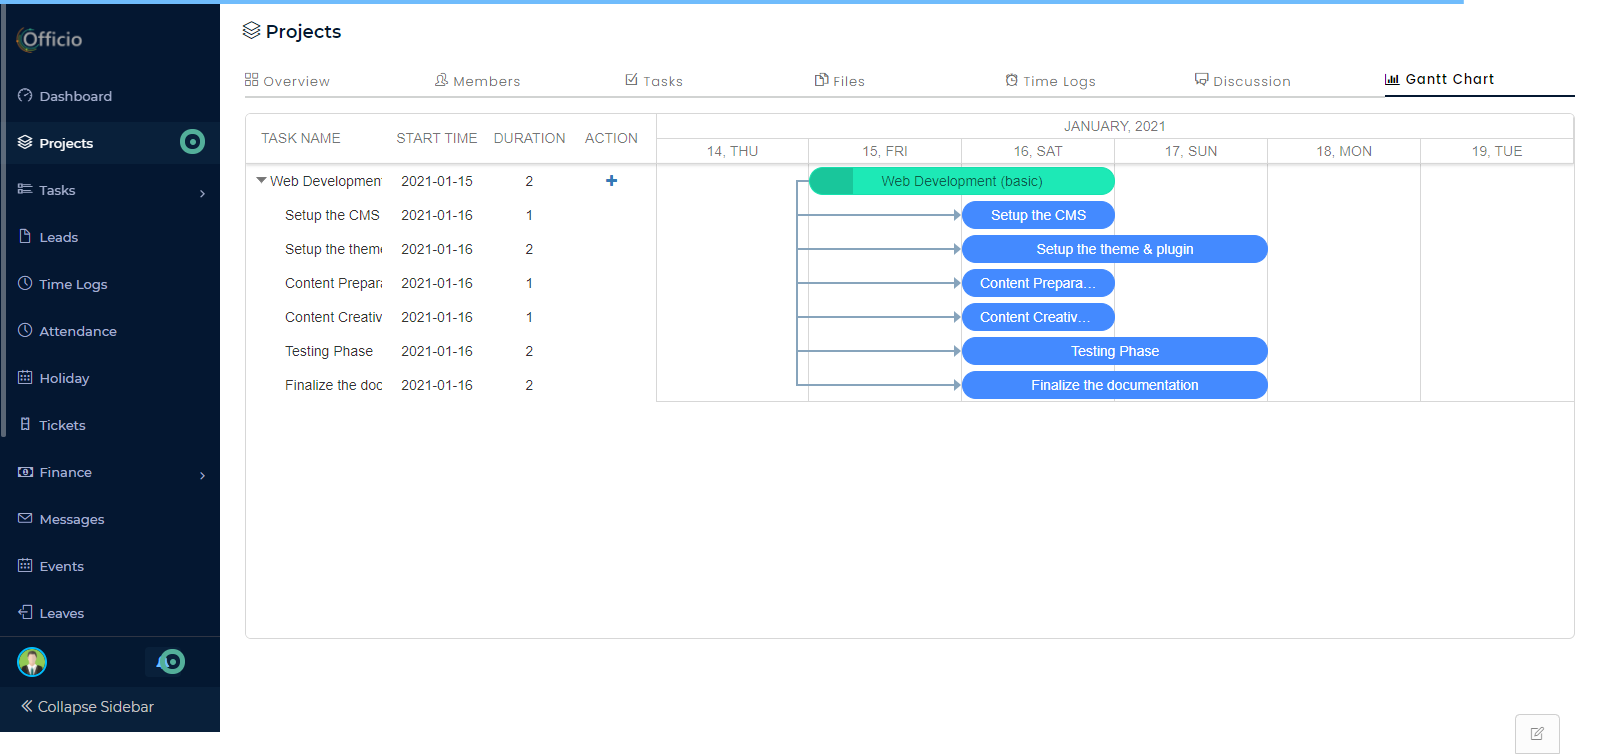
Task: Click the START TIME column header
Action: click(x=437, y=138)
